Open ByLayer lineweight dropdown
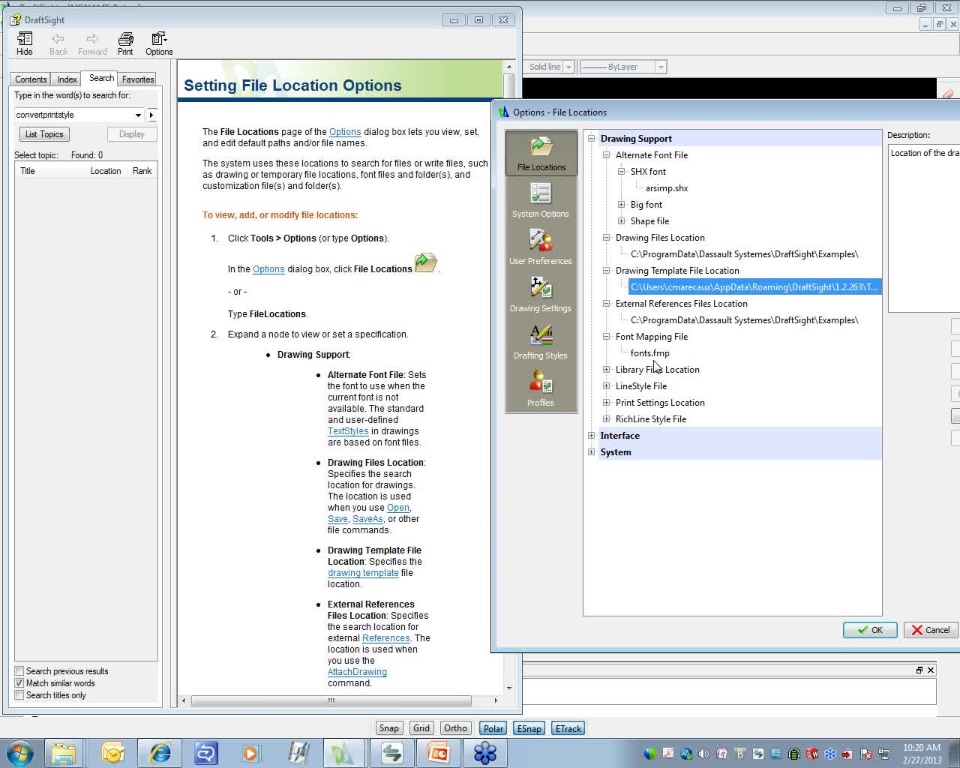Image resolution: width=960 pixels, height=768 pixels. [661, 67]
